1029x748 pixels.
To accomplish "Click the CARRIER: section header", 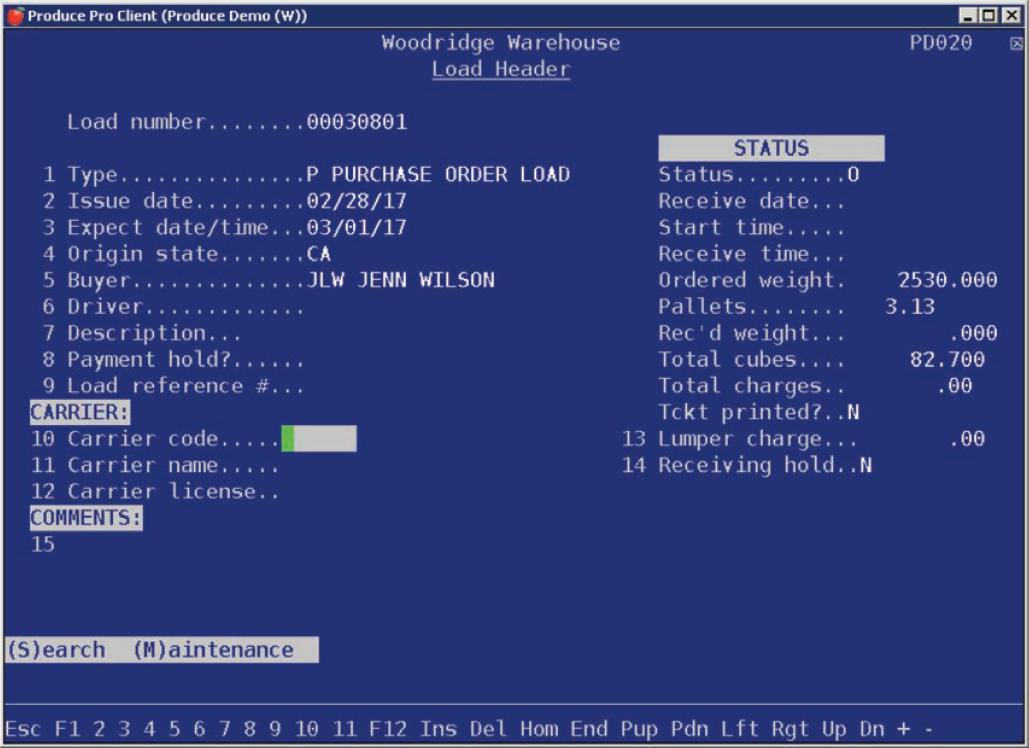I will coord(80,412).
